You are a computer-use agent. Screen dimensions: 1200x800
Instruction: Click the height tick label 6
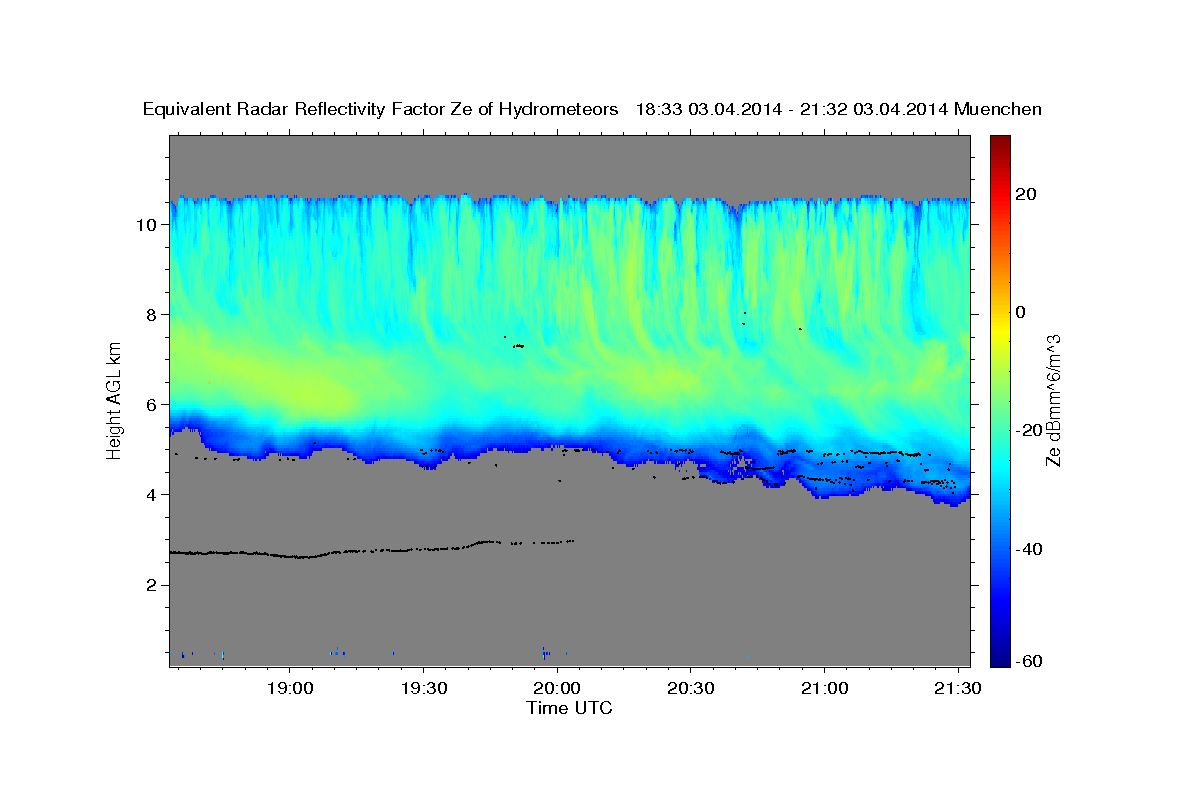tap(152, 405)
